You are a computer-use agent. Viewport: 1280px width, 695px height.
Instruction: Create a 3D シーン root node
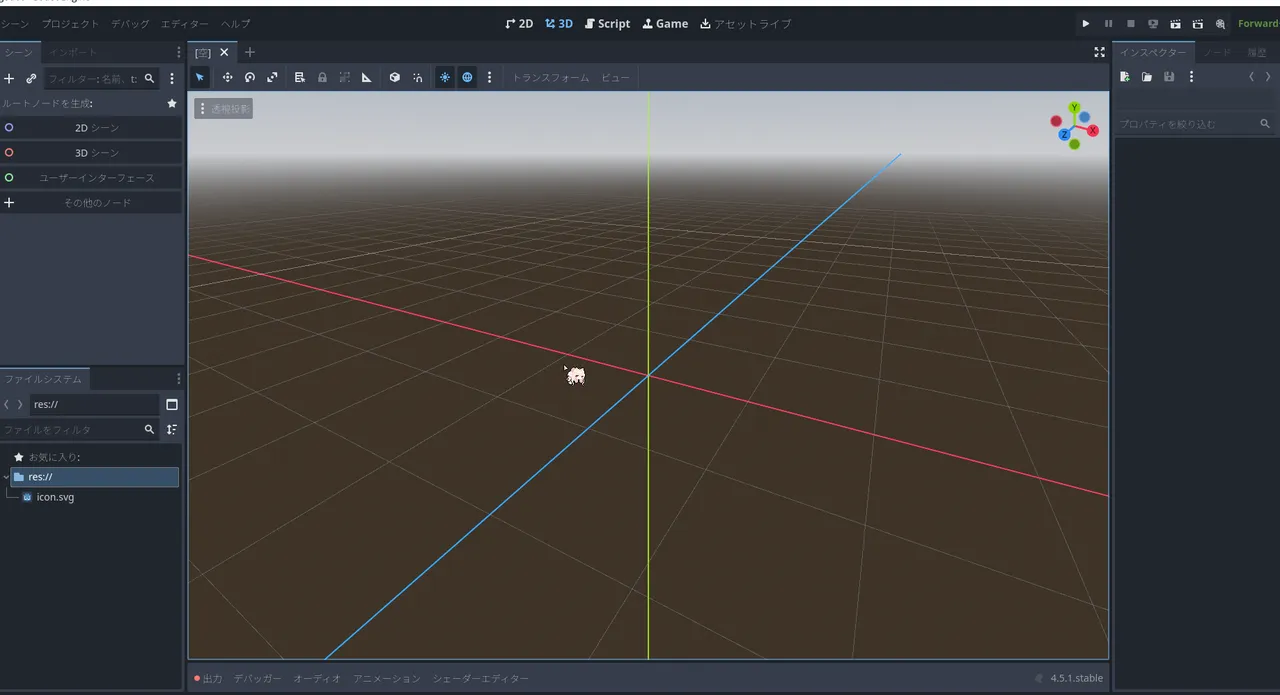[x=96, y=153]
